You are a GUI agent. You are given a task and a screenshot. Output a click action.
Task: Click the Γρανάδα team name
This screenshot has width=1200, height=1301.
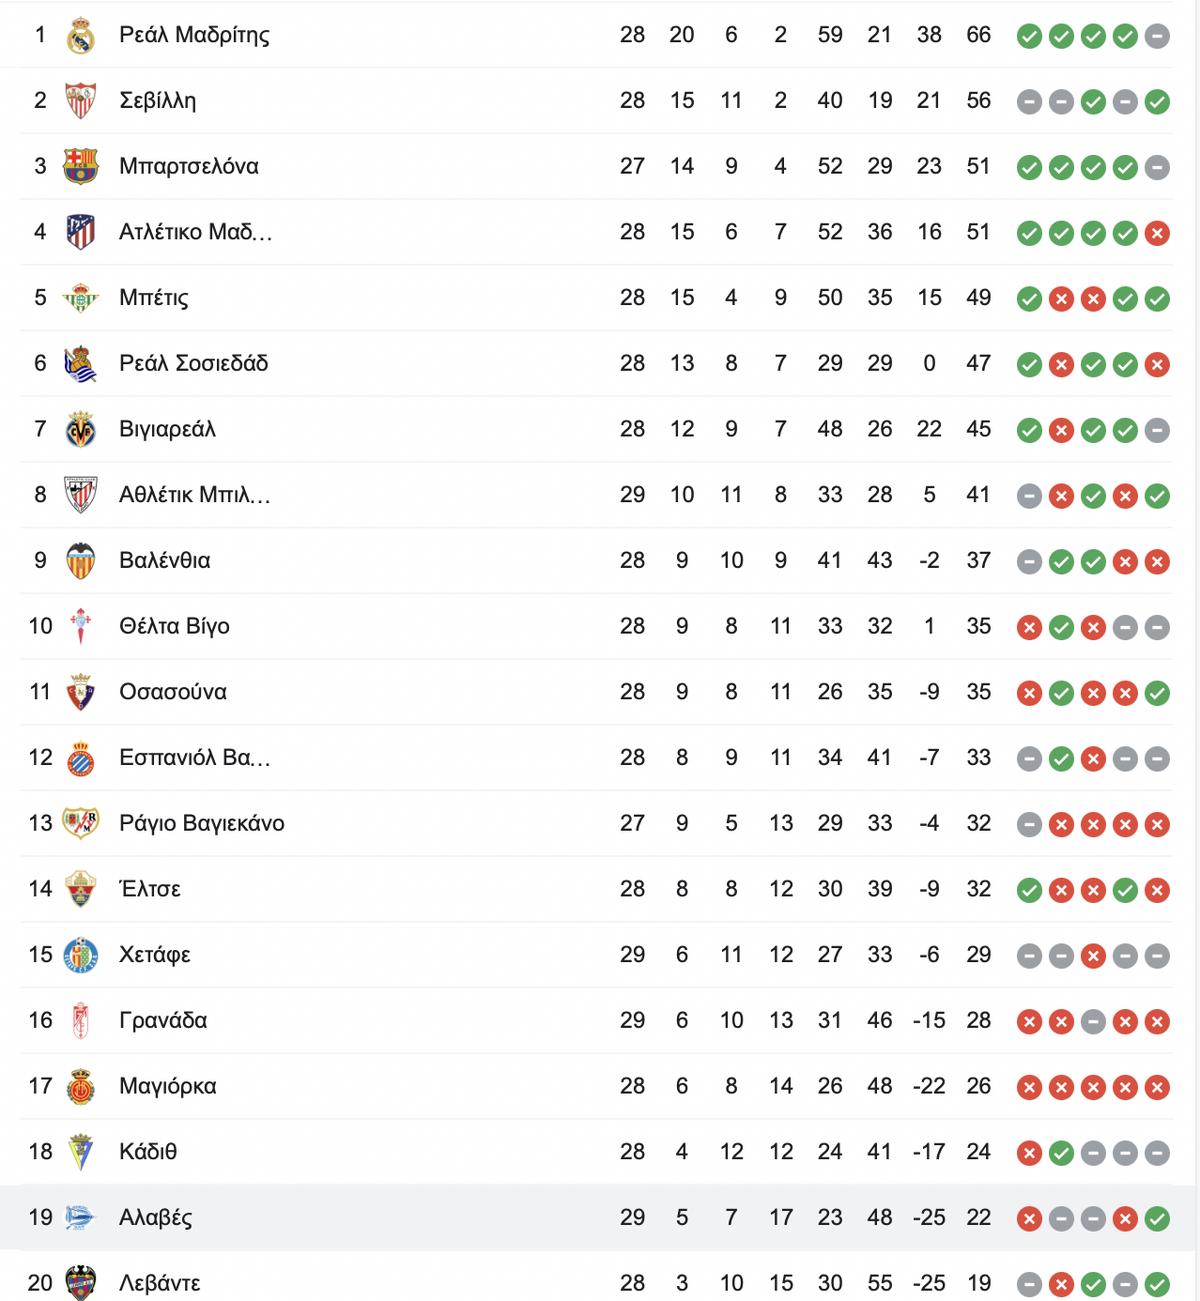(163, 1020)
